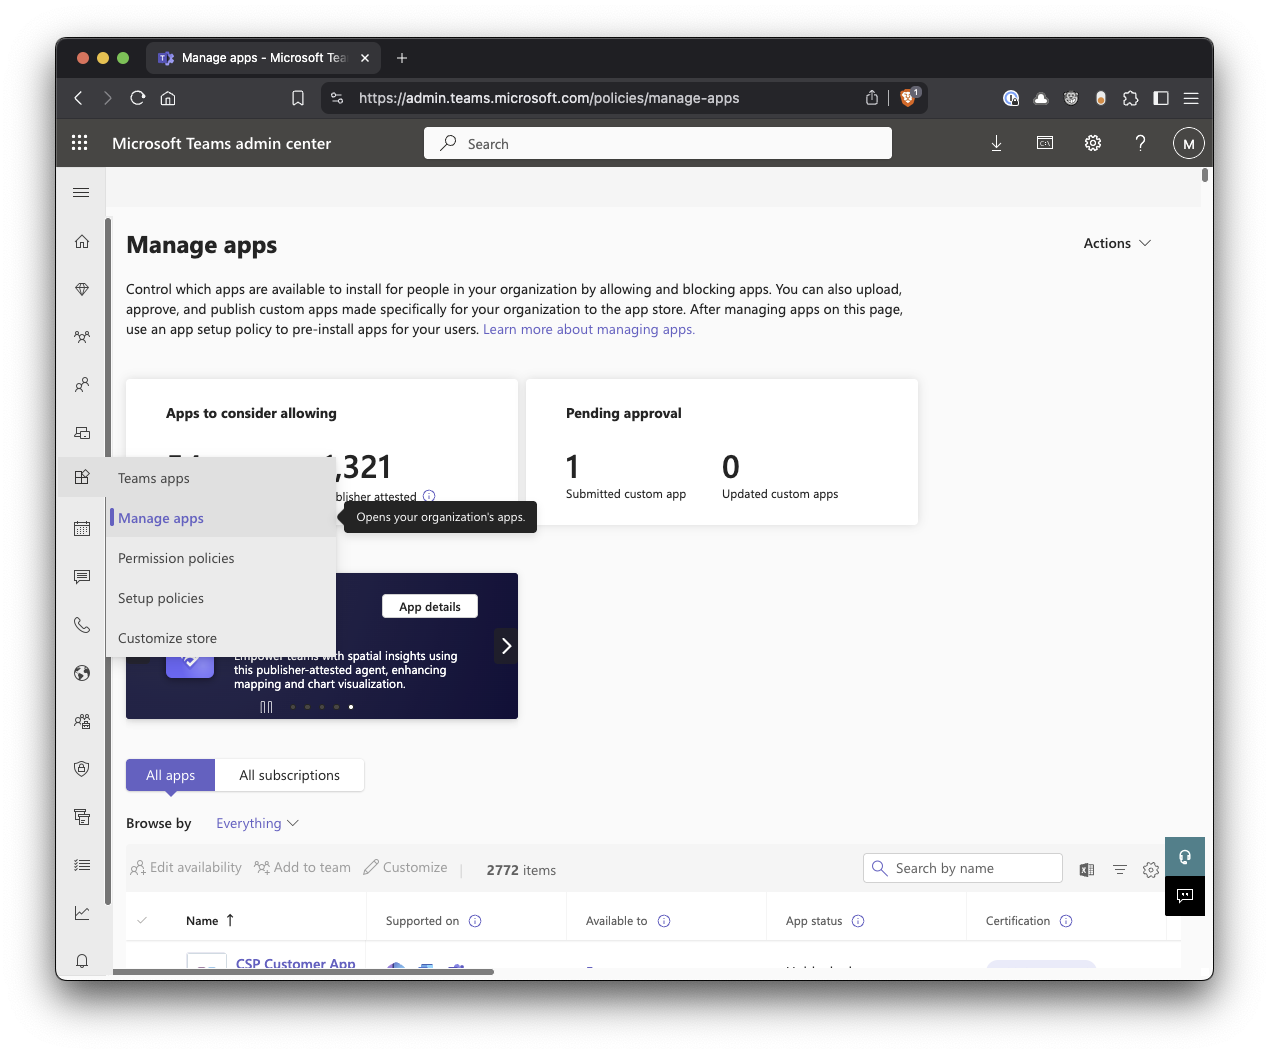Screen dimensions: 1269x1054
Task: Open the filter icon above the table
Action: click(x=1120, y=870)
